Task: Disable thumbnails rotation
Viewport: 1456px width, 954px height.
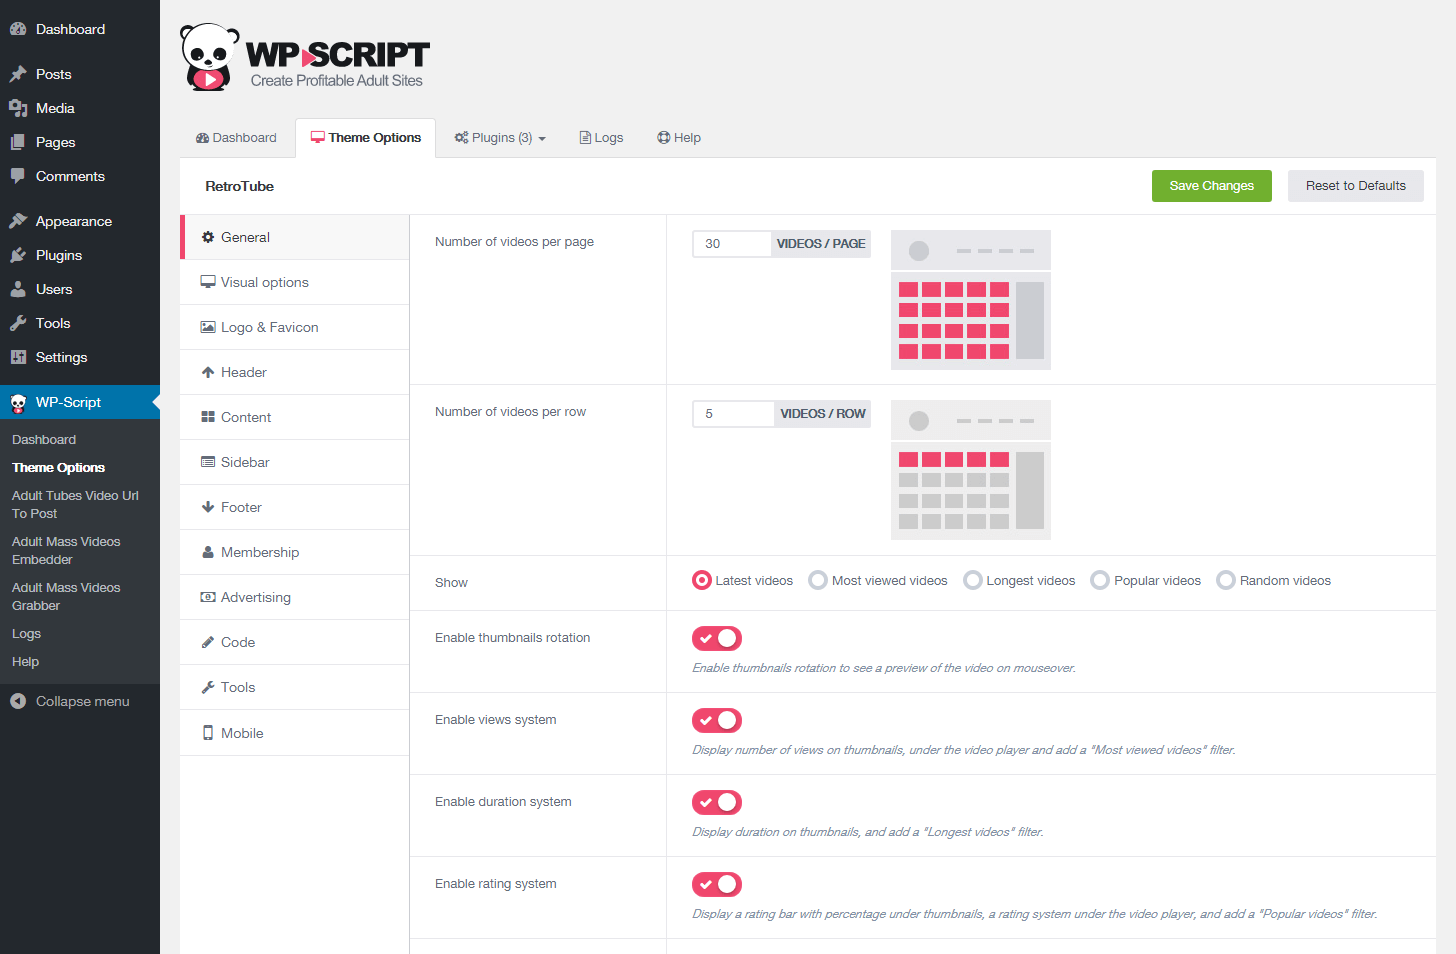Action: (x=716, y=638)
